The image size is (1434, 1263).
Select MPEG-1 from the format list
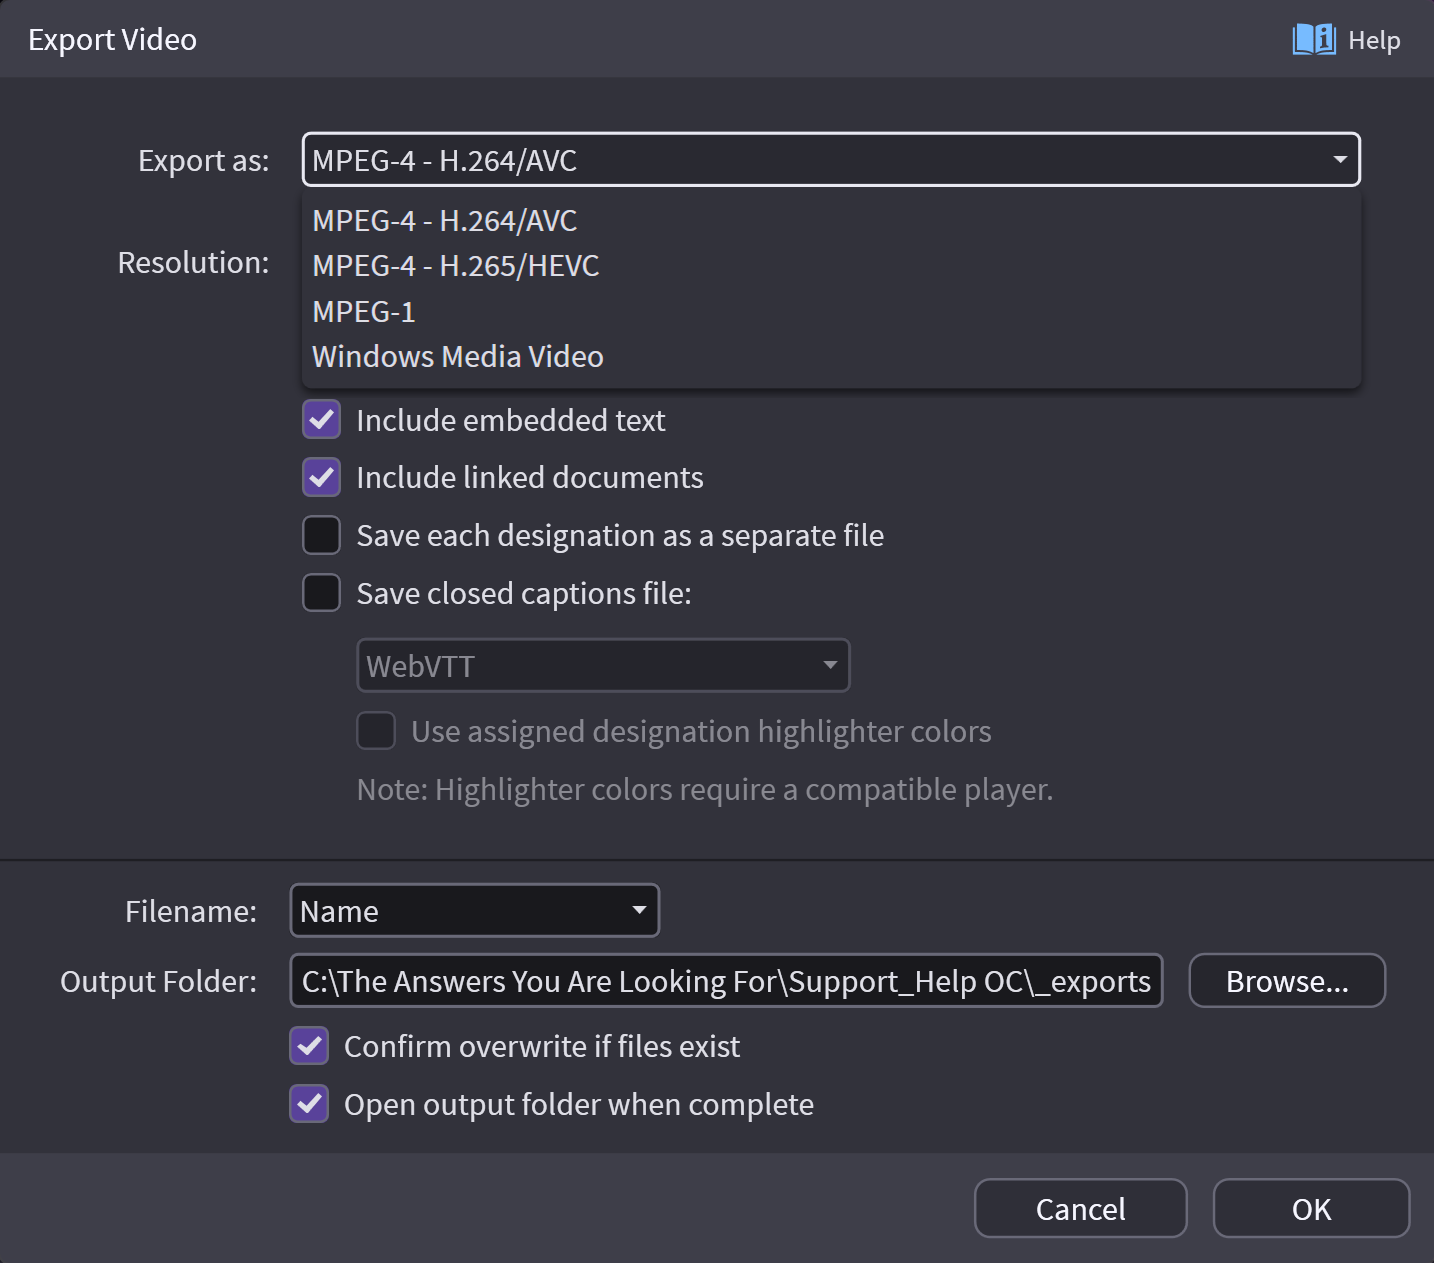364,312
